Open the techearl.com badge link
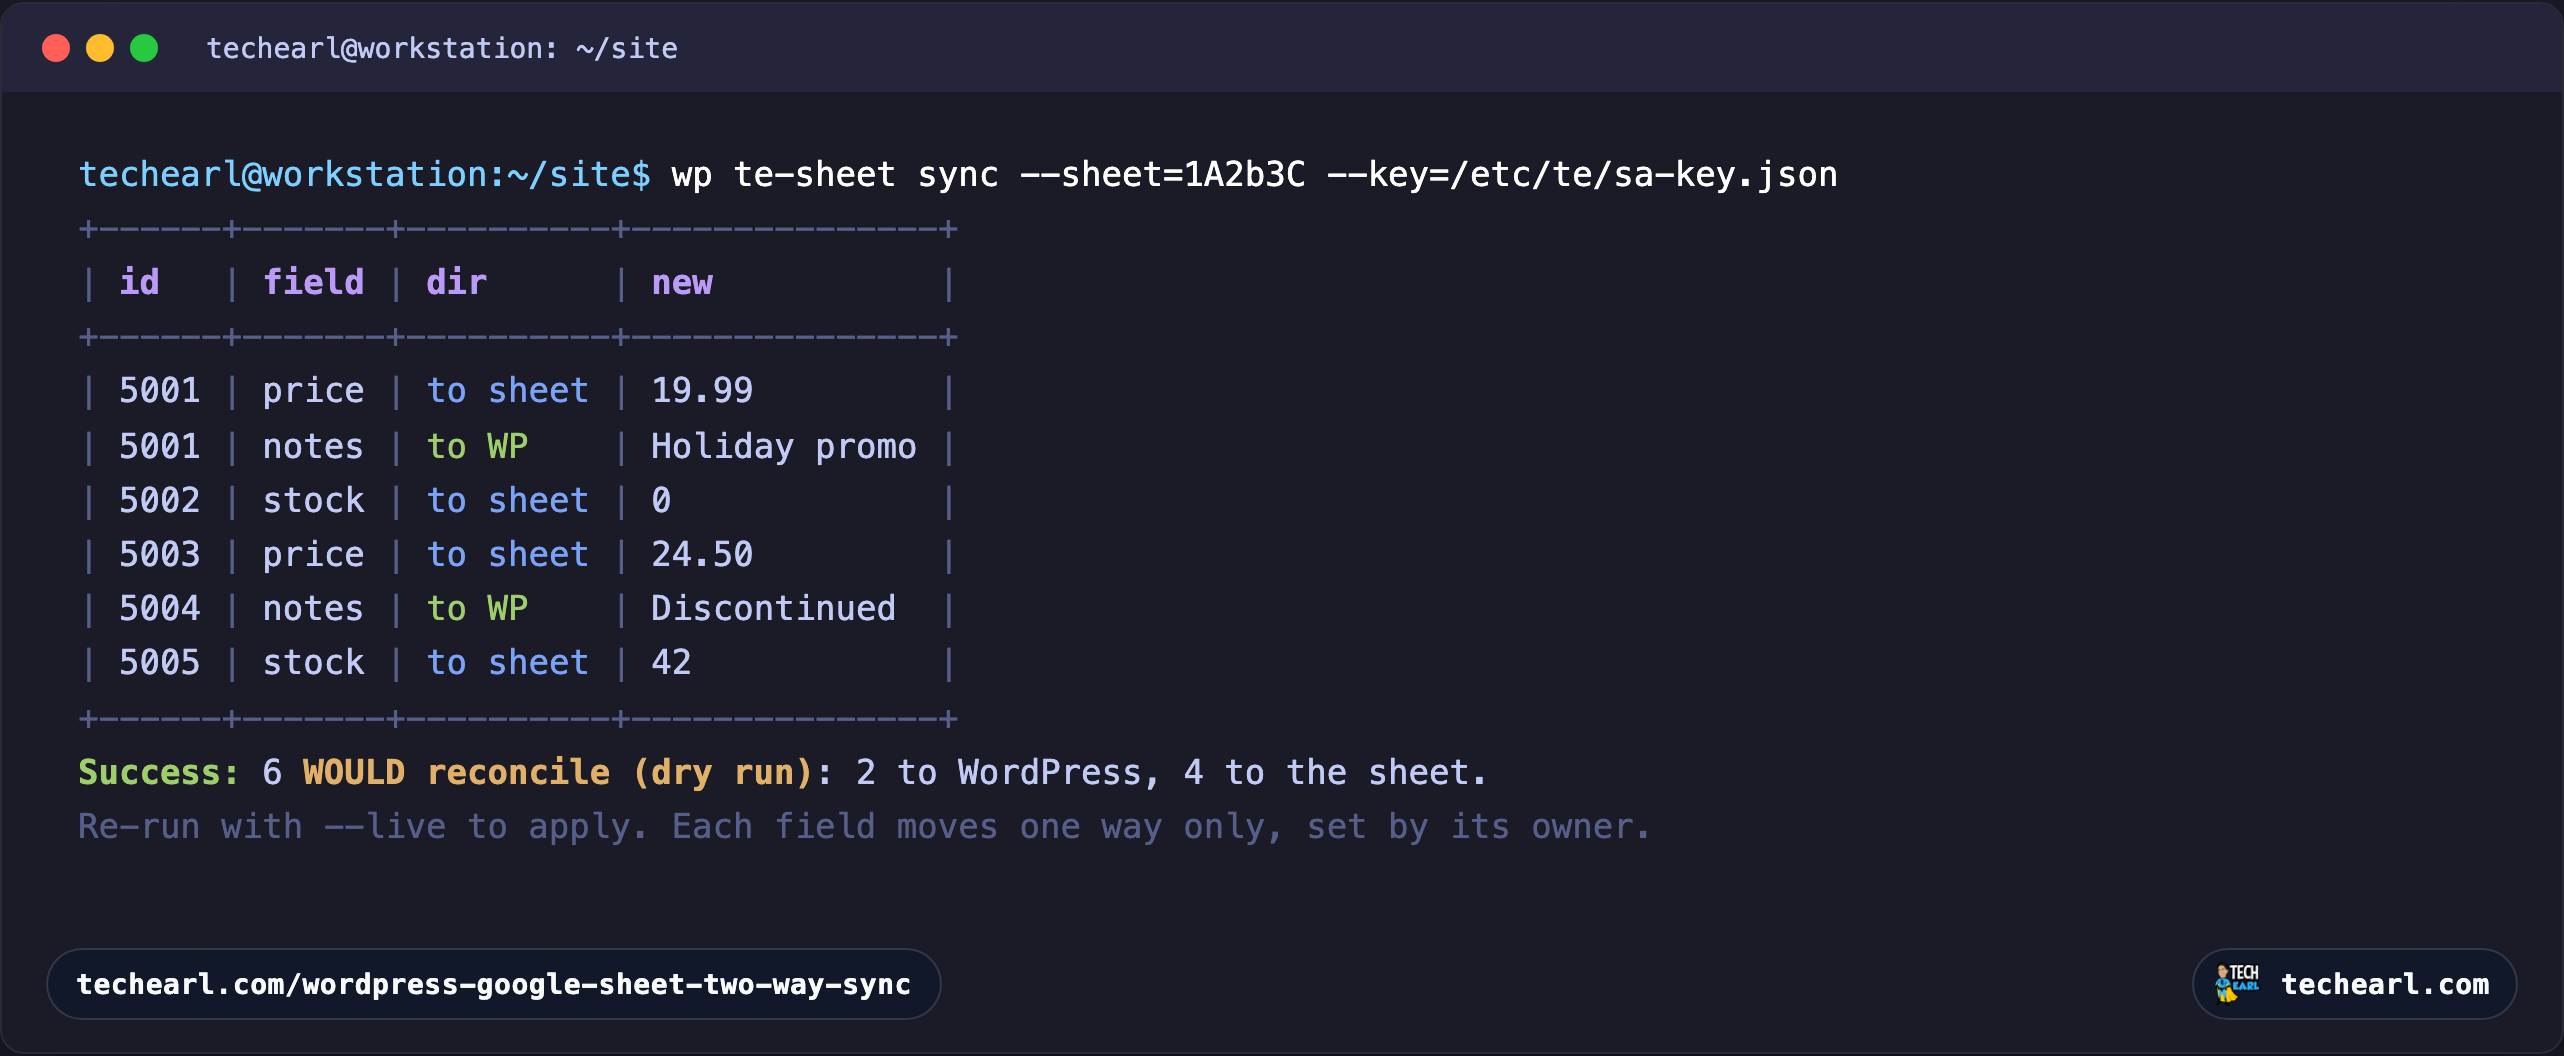The height and width of the screenshot is (1056, 2564). [x=2355, y=984]
